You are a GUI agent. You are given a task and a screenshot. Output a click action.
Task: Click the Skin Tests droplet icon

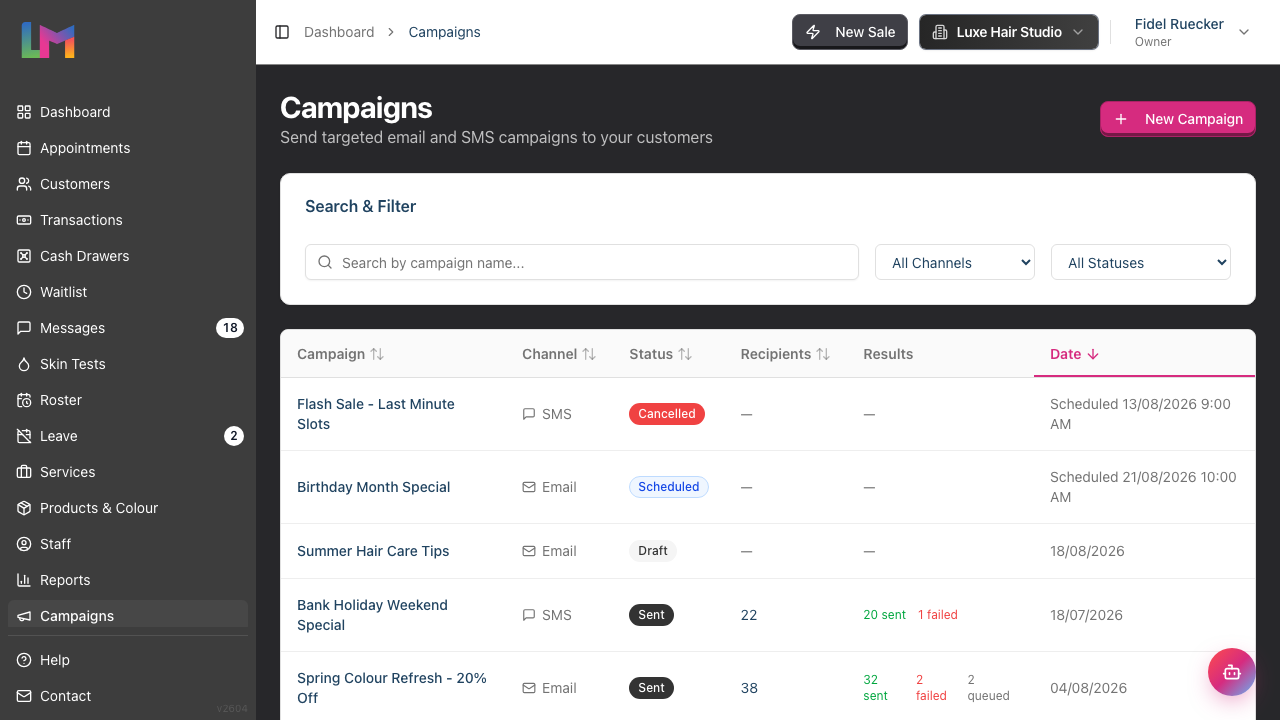(x=24, y=364)
